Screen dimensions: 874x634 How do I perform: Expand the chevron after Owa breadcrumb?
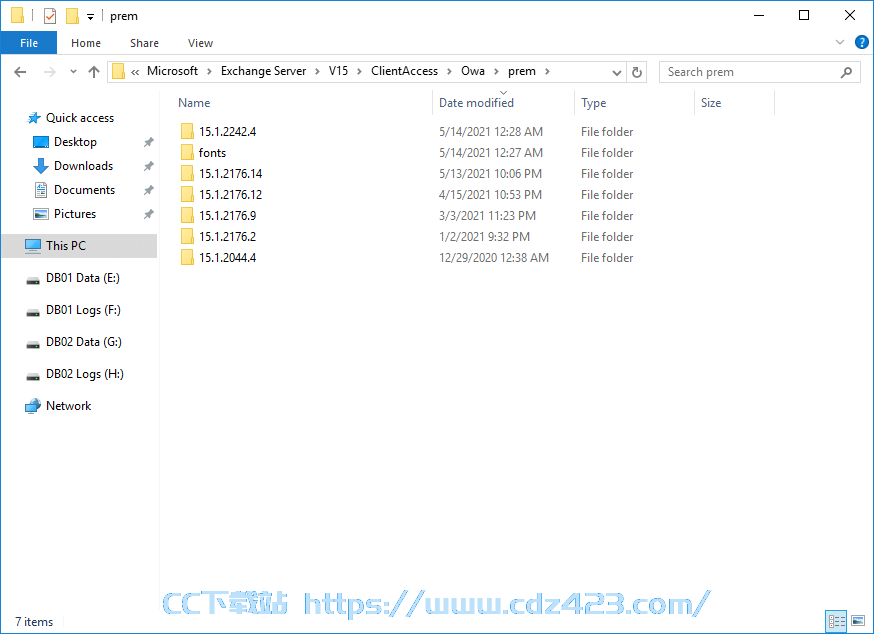(496, 72)
